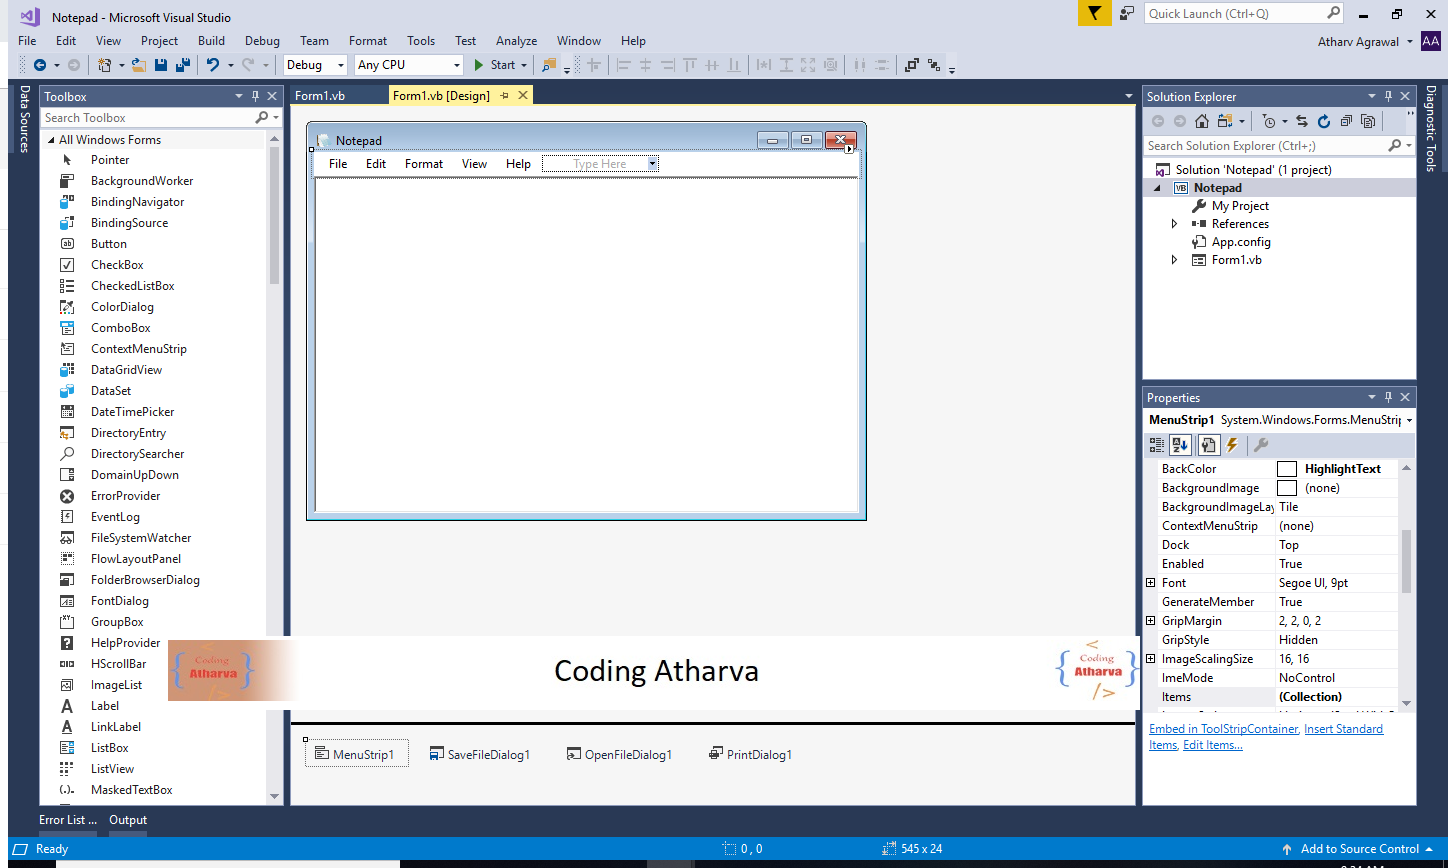The image size is (1448, 868).
Task: Expand the ImageScalingSize property
Action: [1151, 658]
